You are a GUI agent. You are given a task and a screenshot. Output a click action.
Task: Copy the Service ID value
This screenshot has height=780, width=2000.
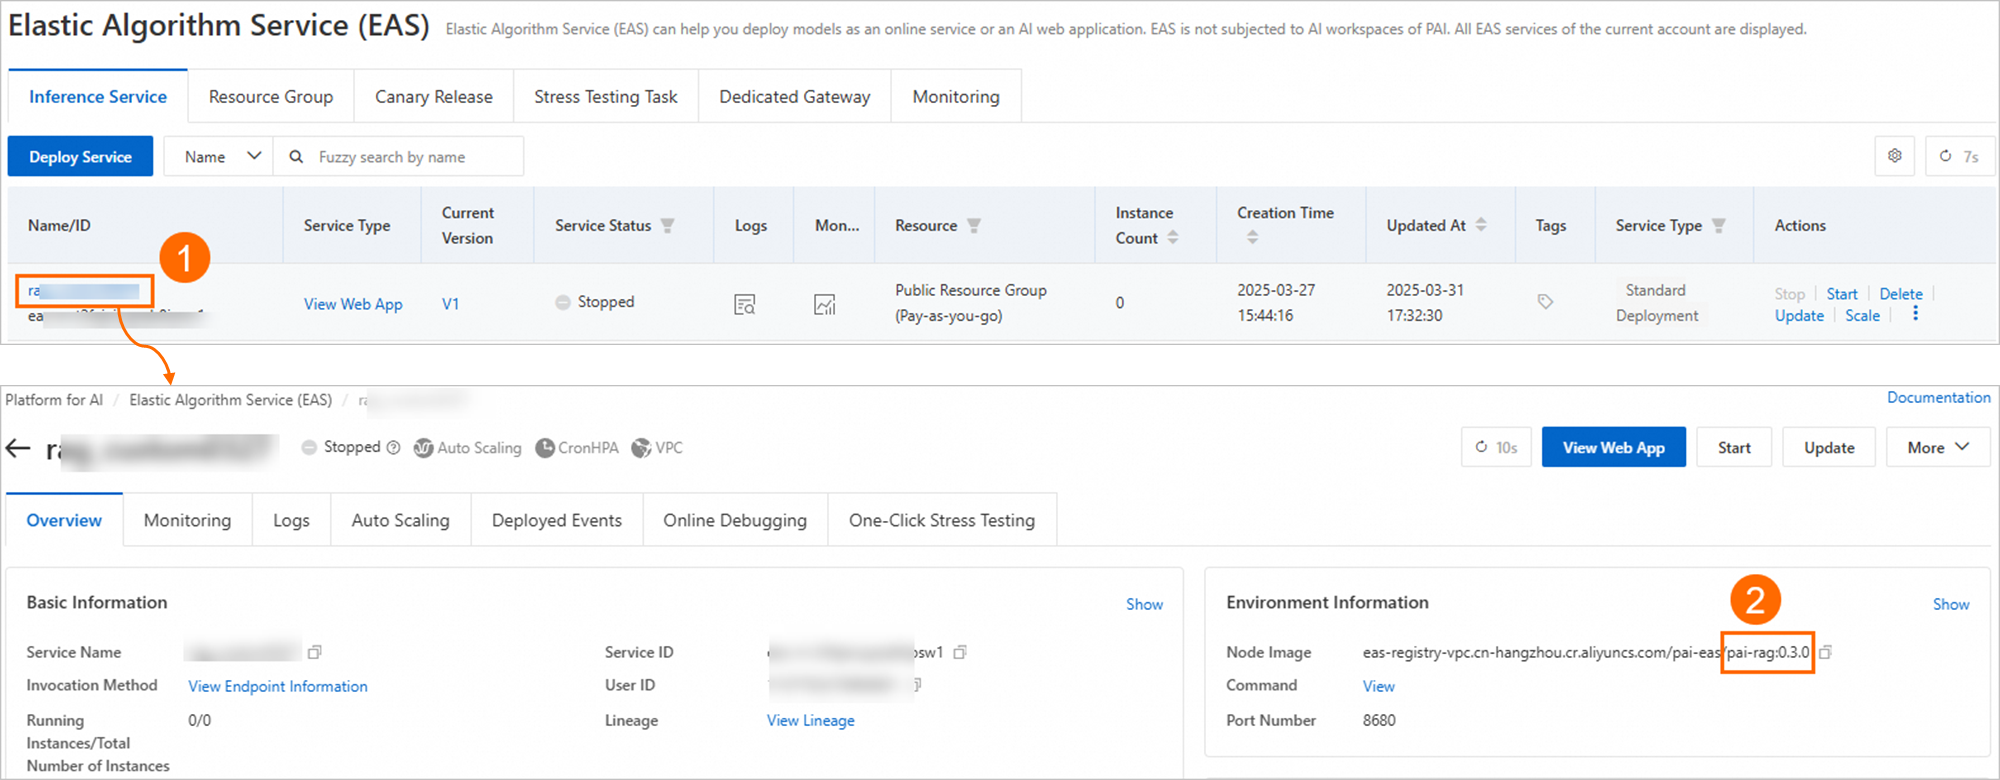[x=960, y=652]
